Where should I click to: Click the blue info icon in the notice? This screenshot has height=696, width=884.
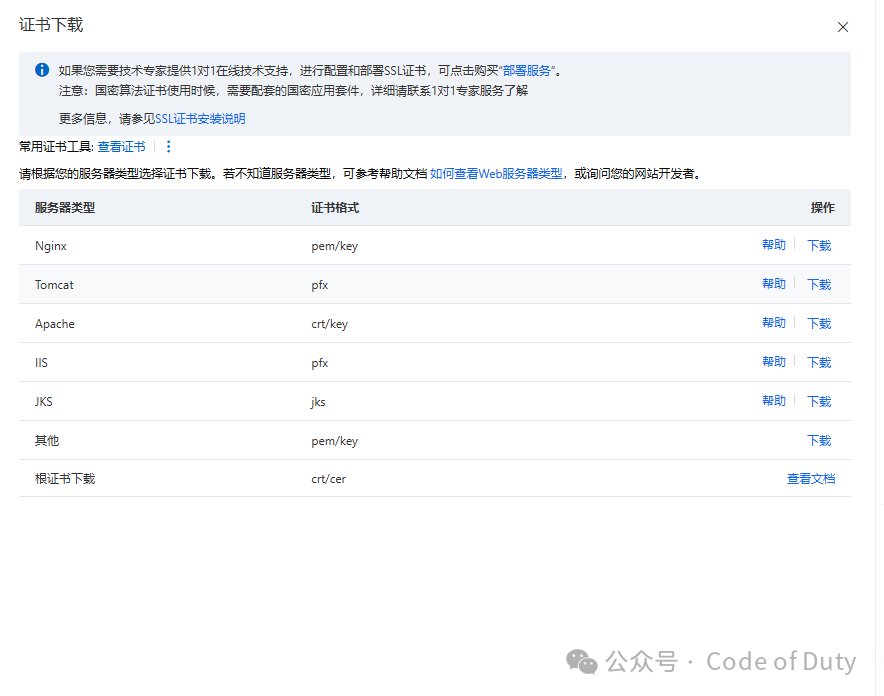tap(42, 70)
